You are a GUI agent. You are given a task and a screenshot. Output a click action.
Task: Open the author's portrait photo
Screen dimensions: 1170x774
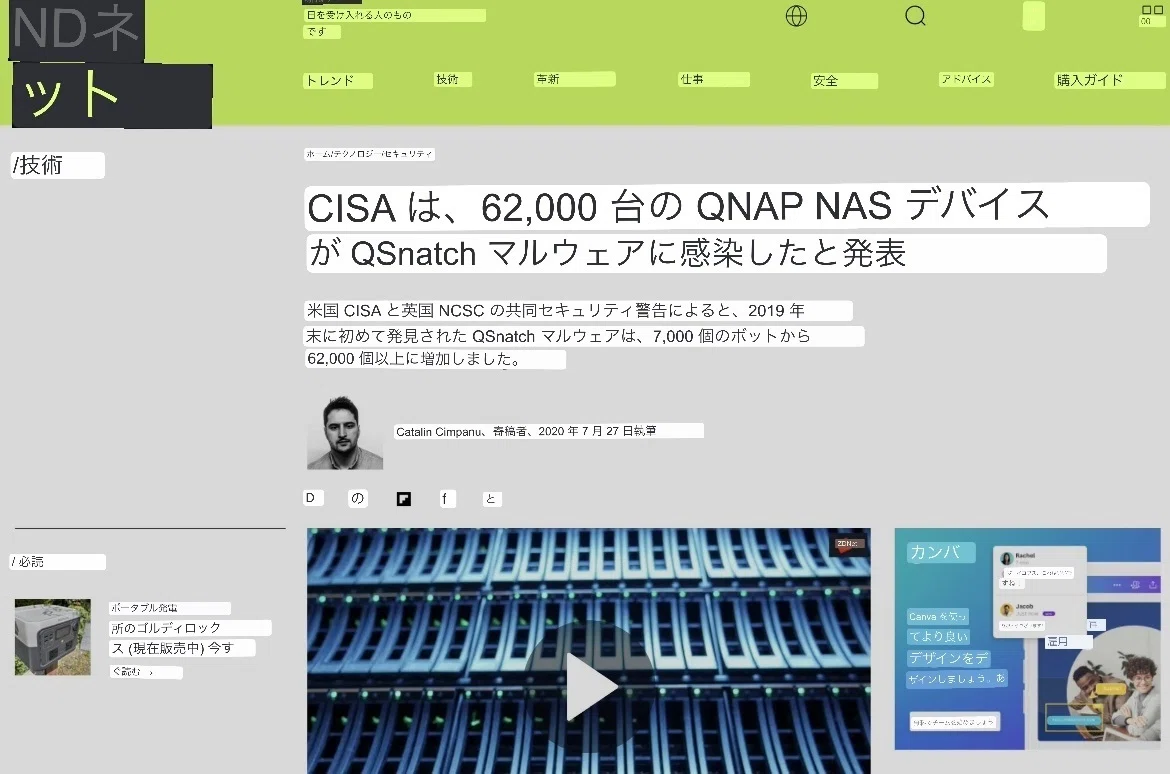(345, 432)
